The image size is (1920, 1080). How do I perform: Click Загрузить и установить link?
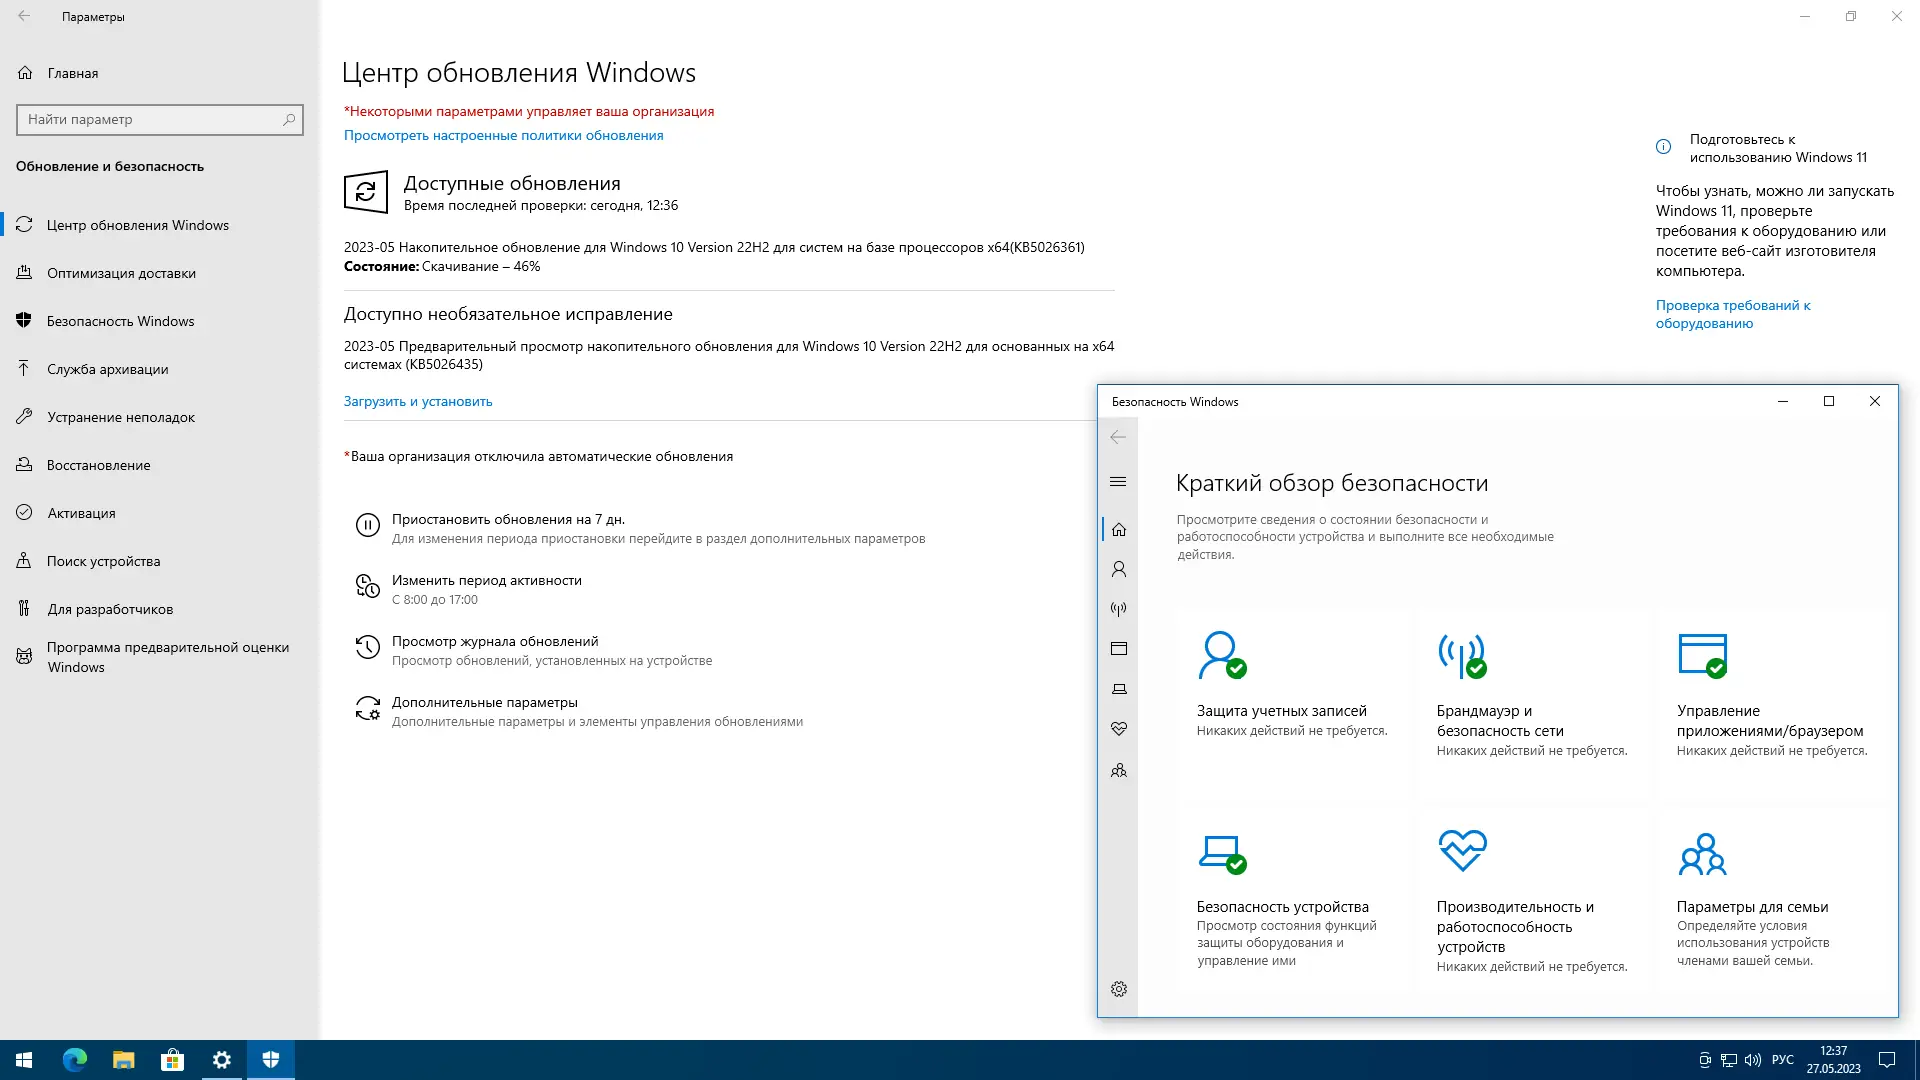[417, 401]
